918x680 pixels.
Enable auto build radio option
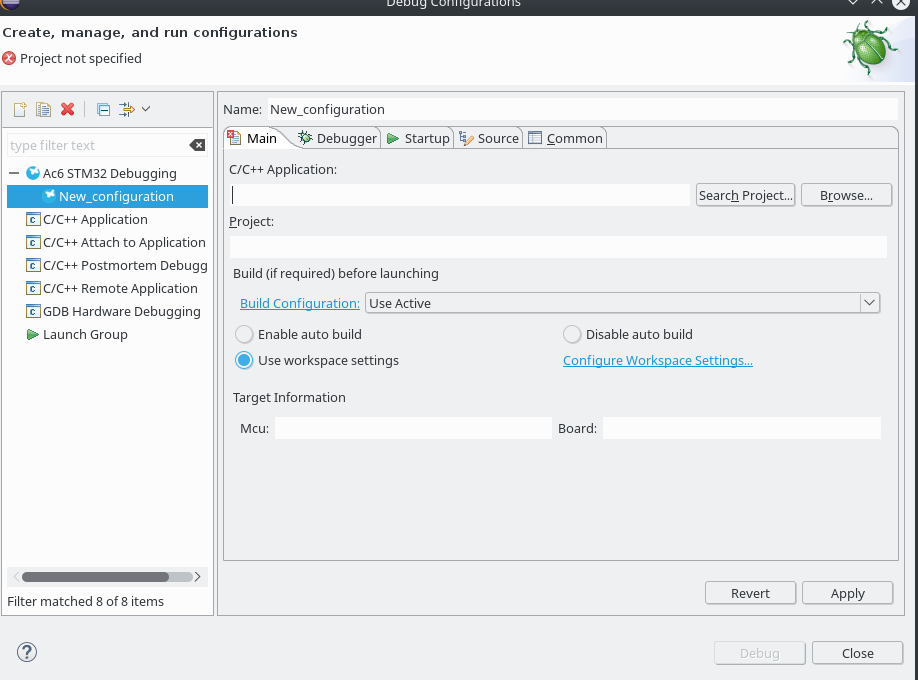(x=244, y=334)
